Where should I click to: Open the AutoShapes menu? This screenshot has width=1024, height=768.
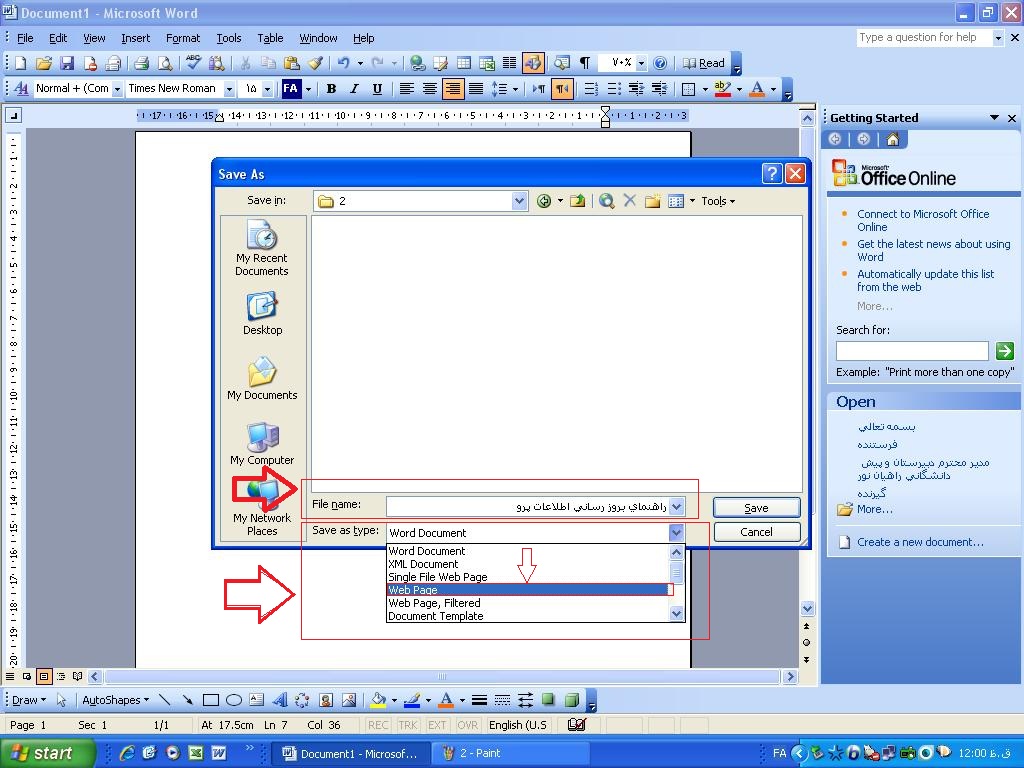click(x=115, y=700)
